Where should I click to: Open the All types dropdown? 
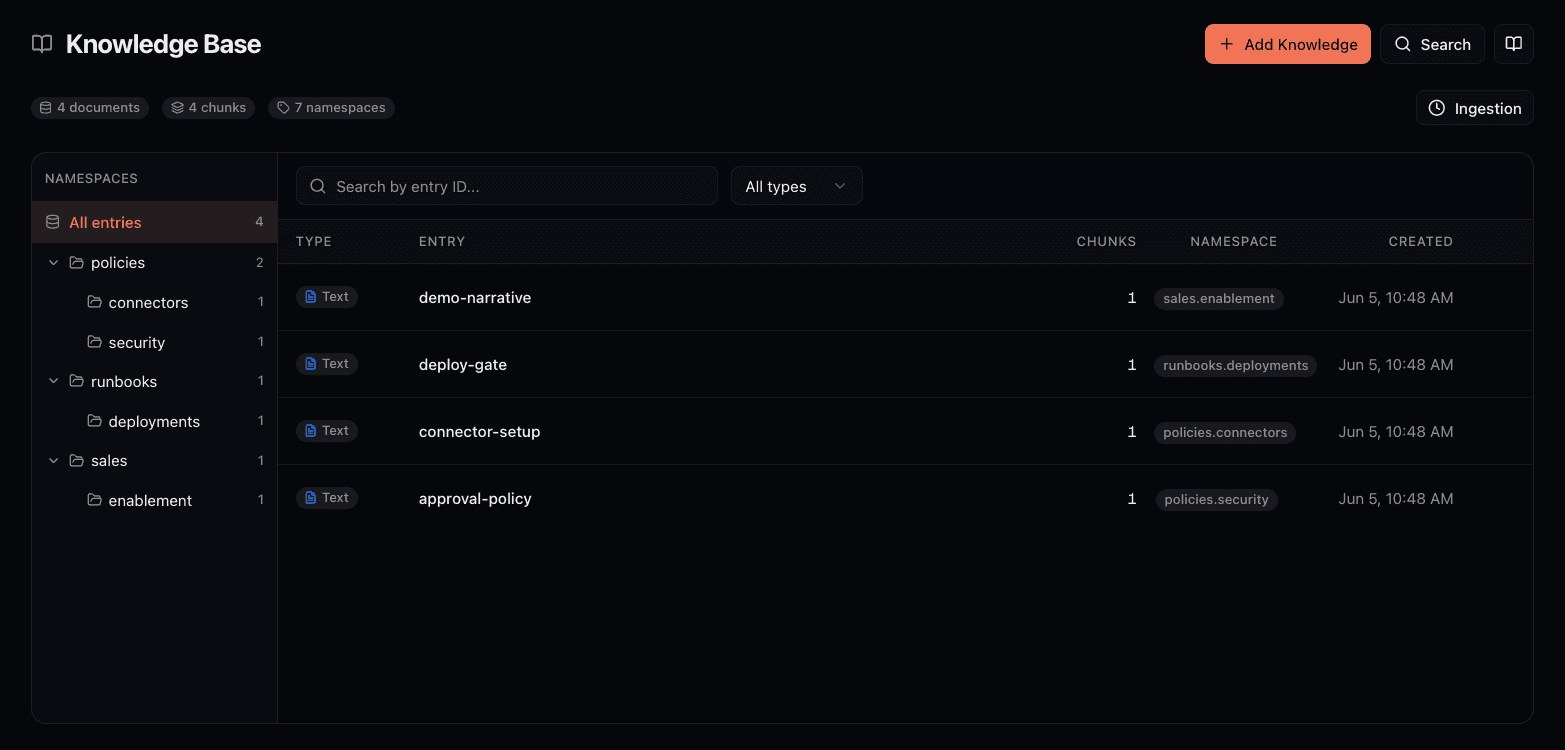click(x=797, y=186)
